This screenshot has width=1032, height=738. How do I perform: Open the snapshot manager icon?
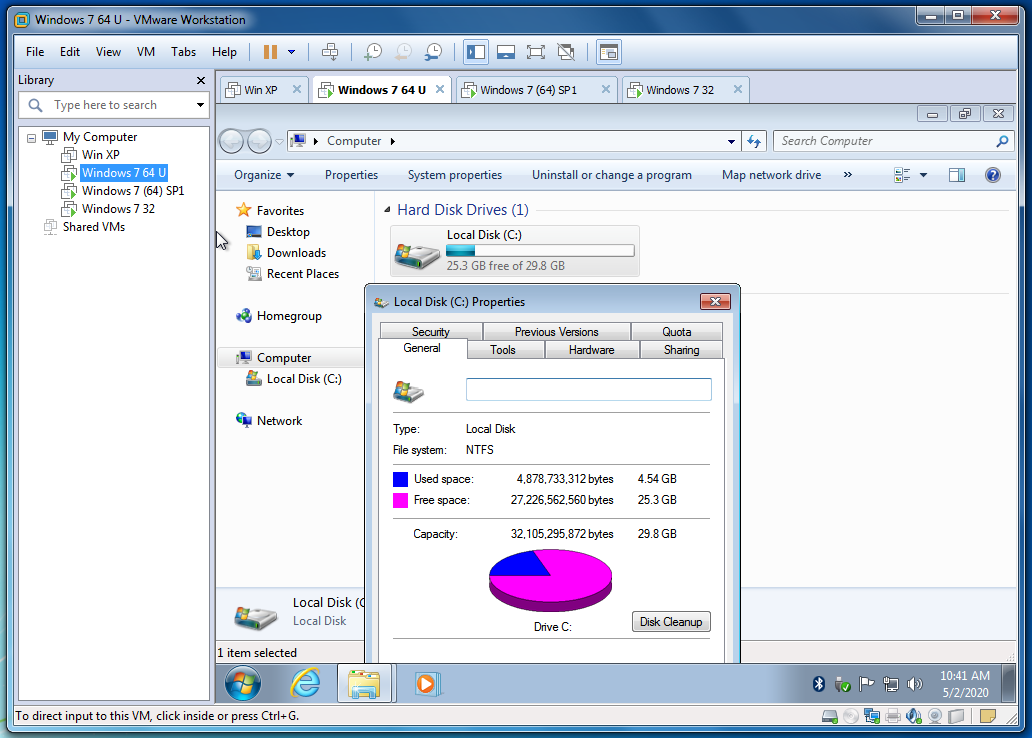coord(433,52)
